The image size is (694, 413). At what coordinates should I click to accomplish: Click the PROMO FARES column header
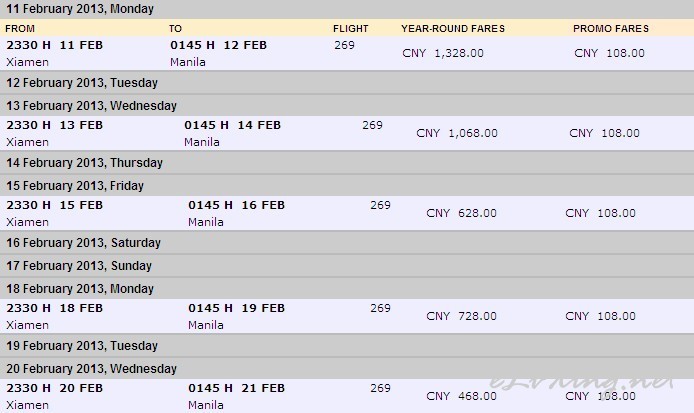pos(611,29)
